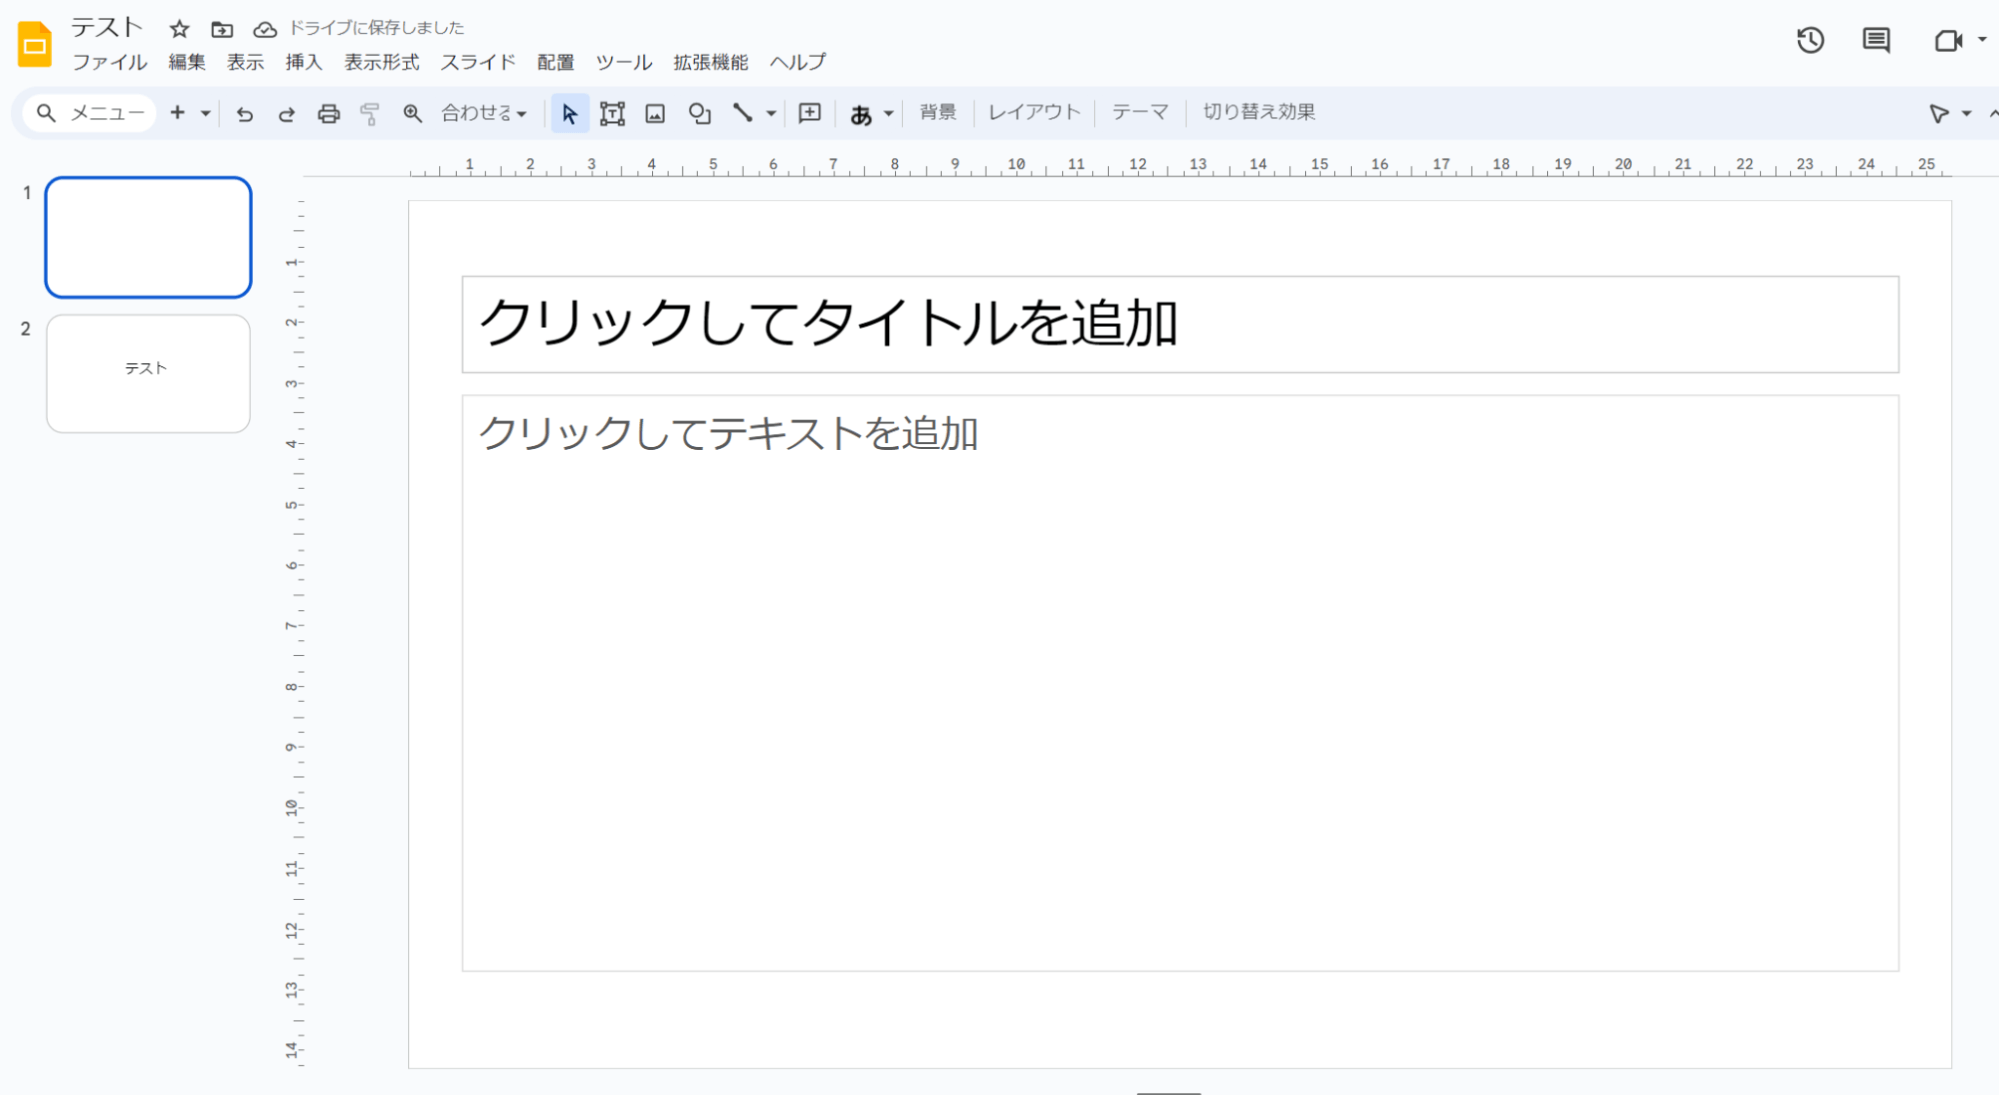
Task: Click the title placeholder クリックしてタイトルを追加
Action: coord(1179,324)
